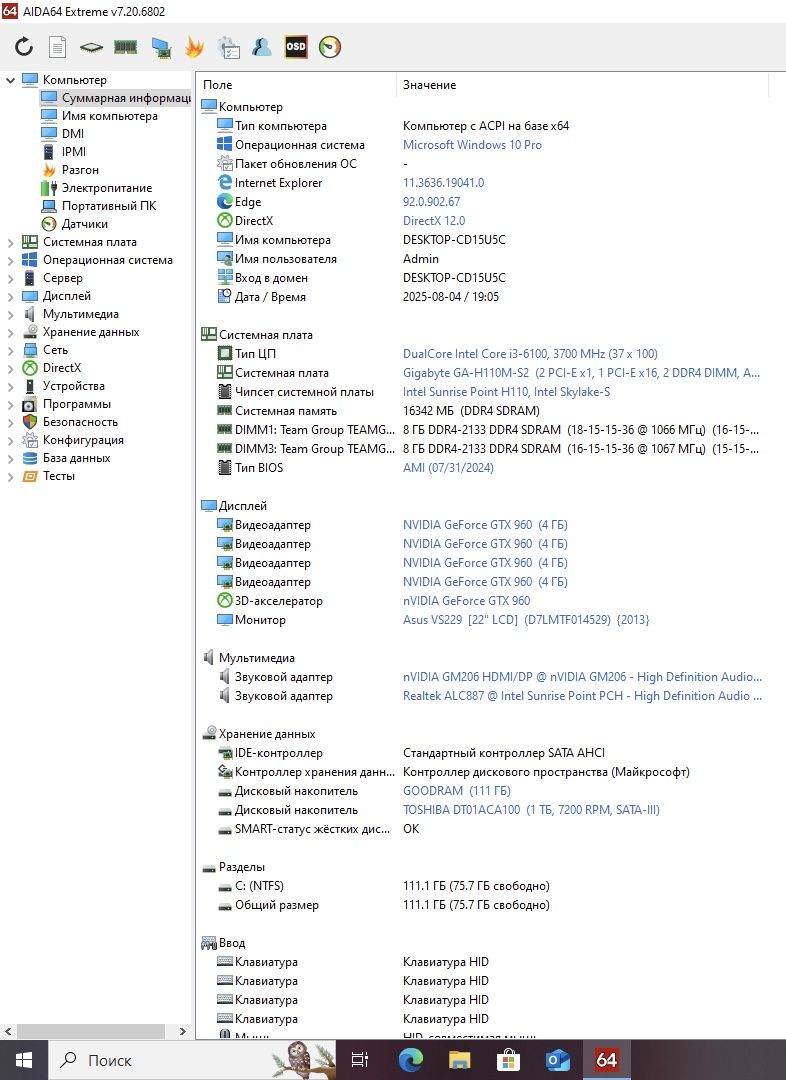Start the stability test flame icon
This screenshot has width=786, height=1080.
click(x=194, y=47)
